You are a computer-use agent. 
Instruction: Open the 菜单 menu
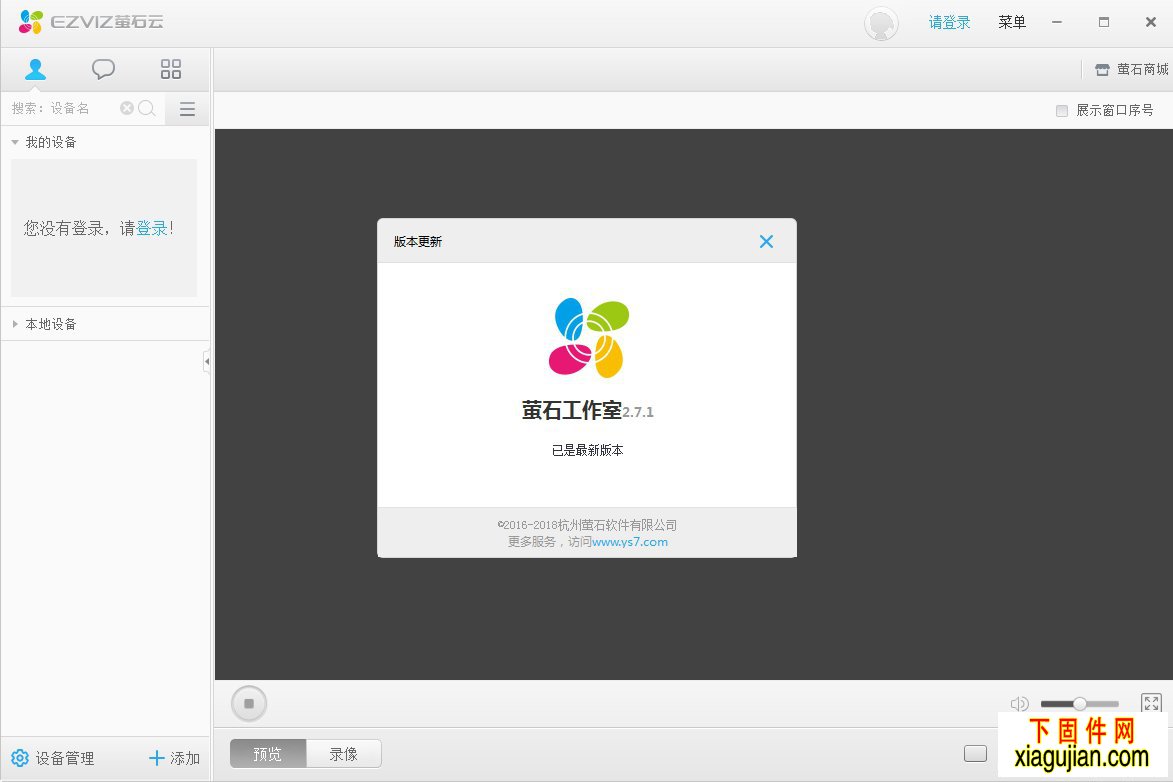(x=1011, y=22)
